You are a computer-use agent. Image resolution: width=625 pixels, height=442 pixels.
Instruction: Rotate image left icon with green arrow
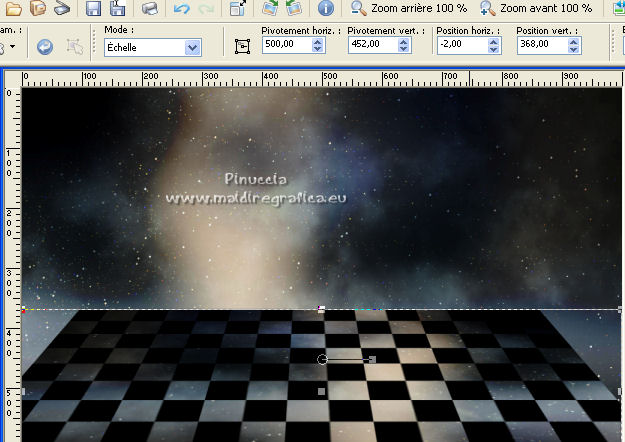click(294, 8)
